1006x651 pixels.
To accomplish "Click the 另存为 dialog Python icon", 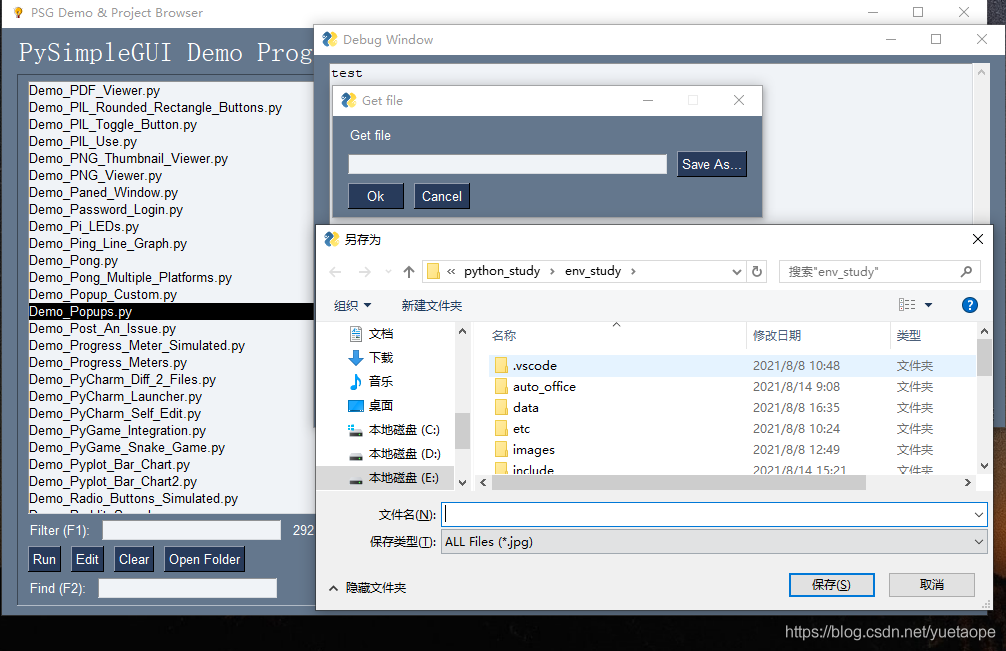I will (x=331, y=239).
